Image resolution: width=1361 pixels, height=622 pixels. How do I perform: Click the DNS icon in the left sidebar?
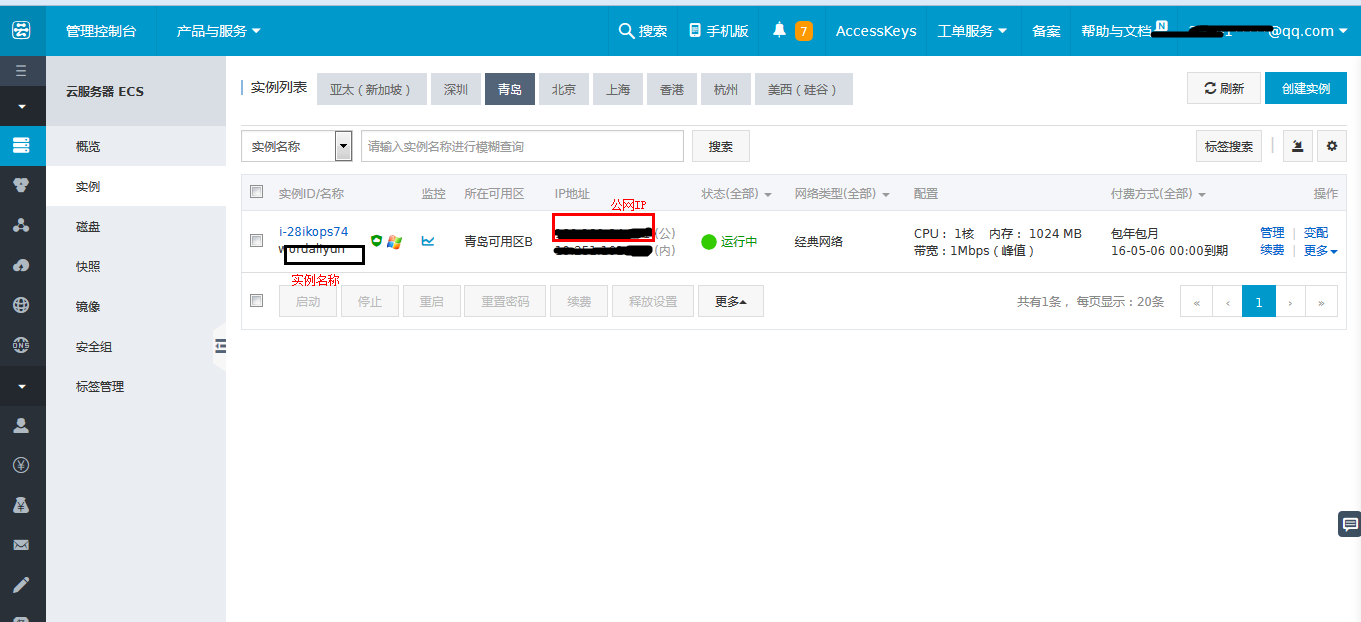22,345
